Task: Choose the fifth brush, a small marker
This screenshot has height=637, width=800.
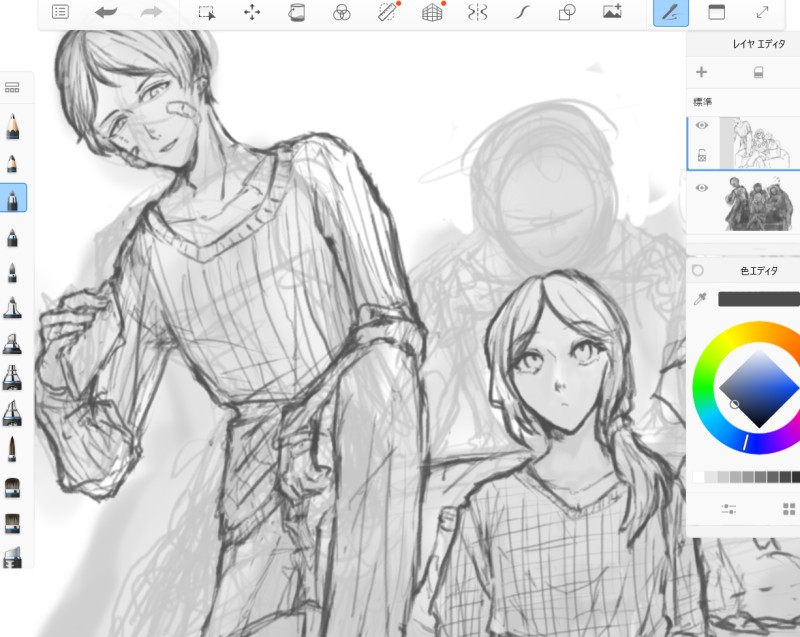Action: tap(12, 273)
